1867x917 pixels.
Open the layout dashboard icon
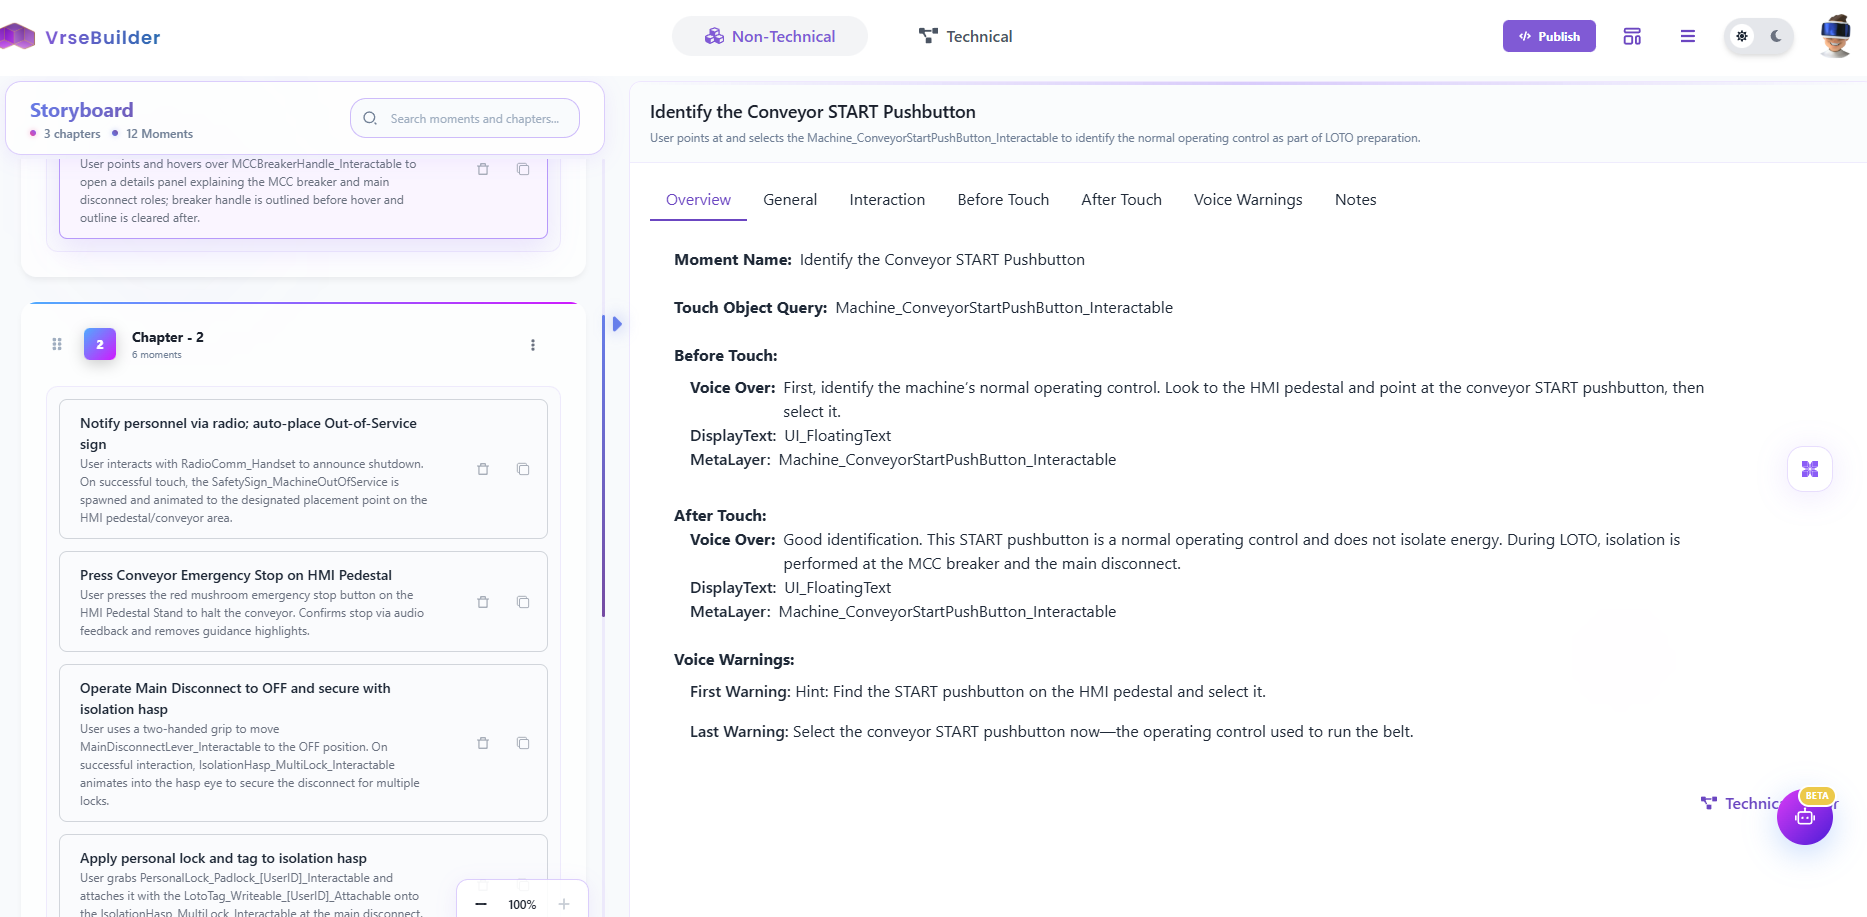point(1632,36)
